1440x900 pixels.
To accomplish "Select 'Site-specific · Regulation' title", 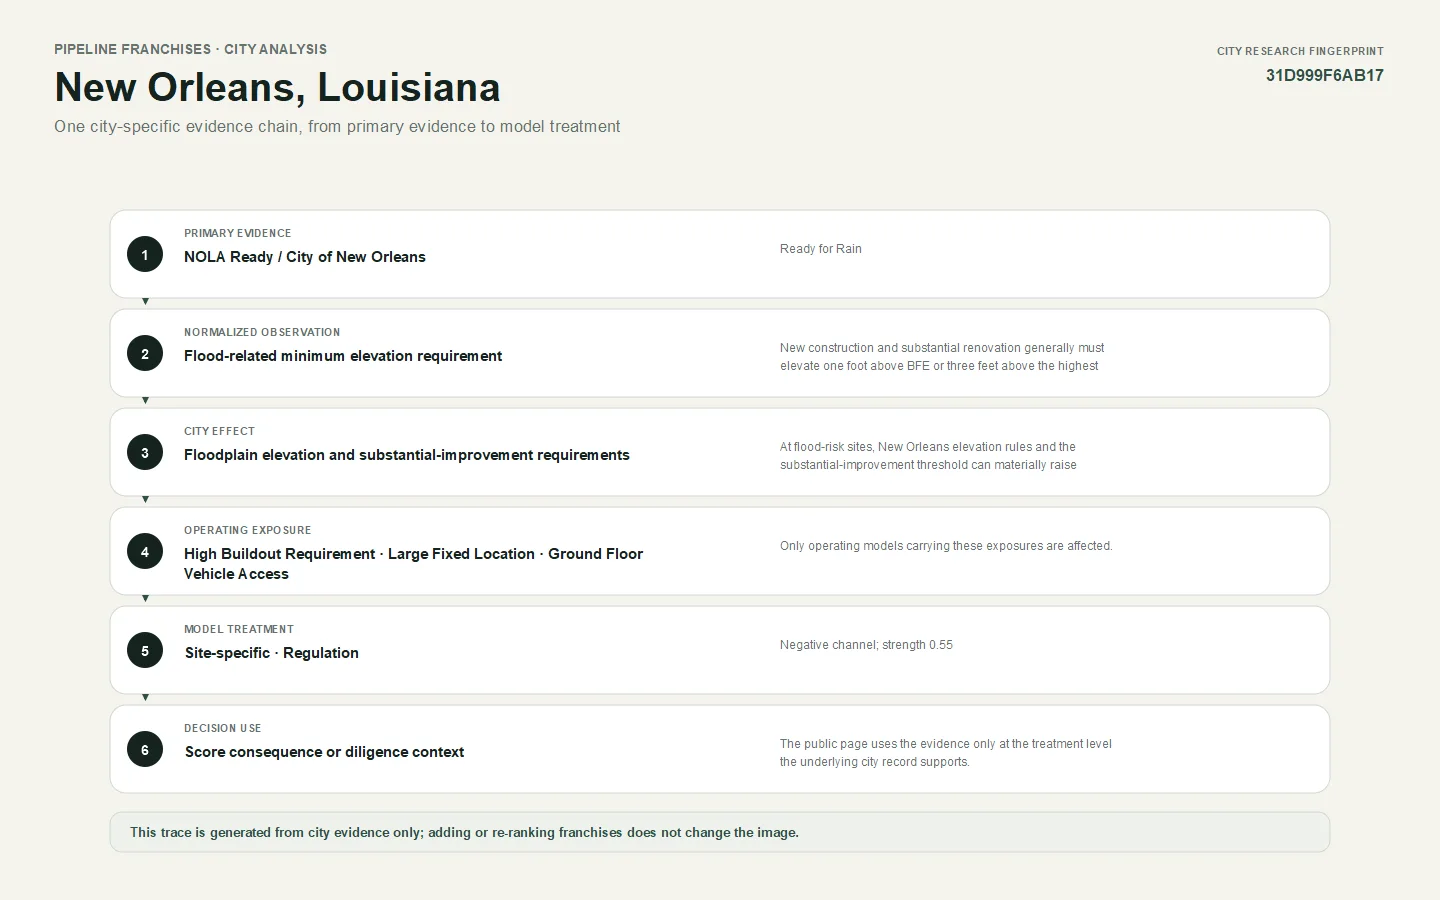I will [x=272, y=653].
